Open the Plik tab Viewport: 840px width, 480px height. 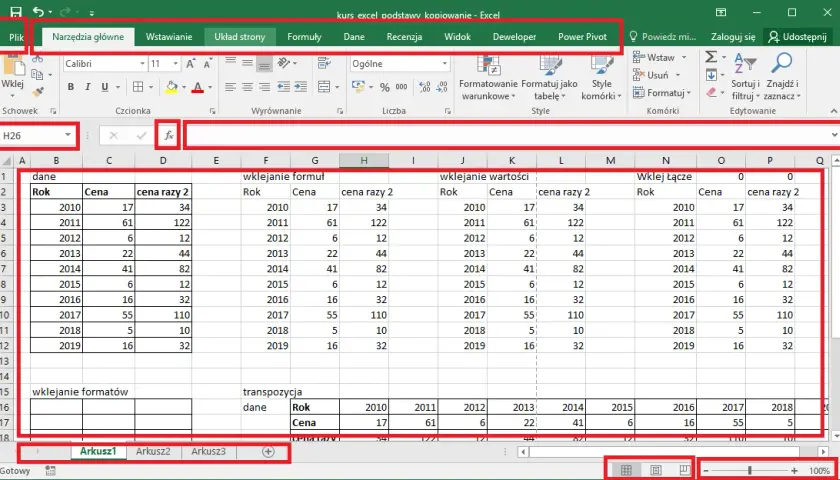point(17,37)
